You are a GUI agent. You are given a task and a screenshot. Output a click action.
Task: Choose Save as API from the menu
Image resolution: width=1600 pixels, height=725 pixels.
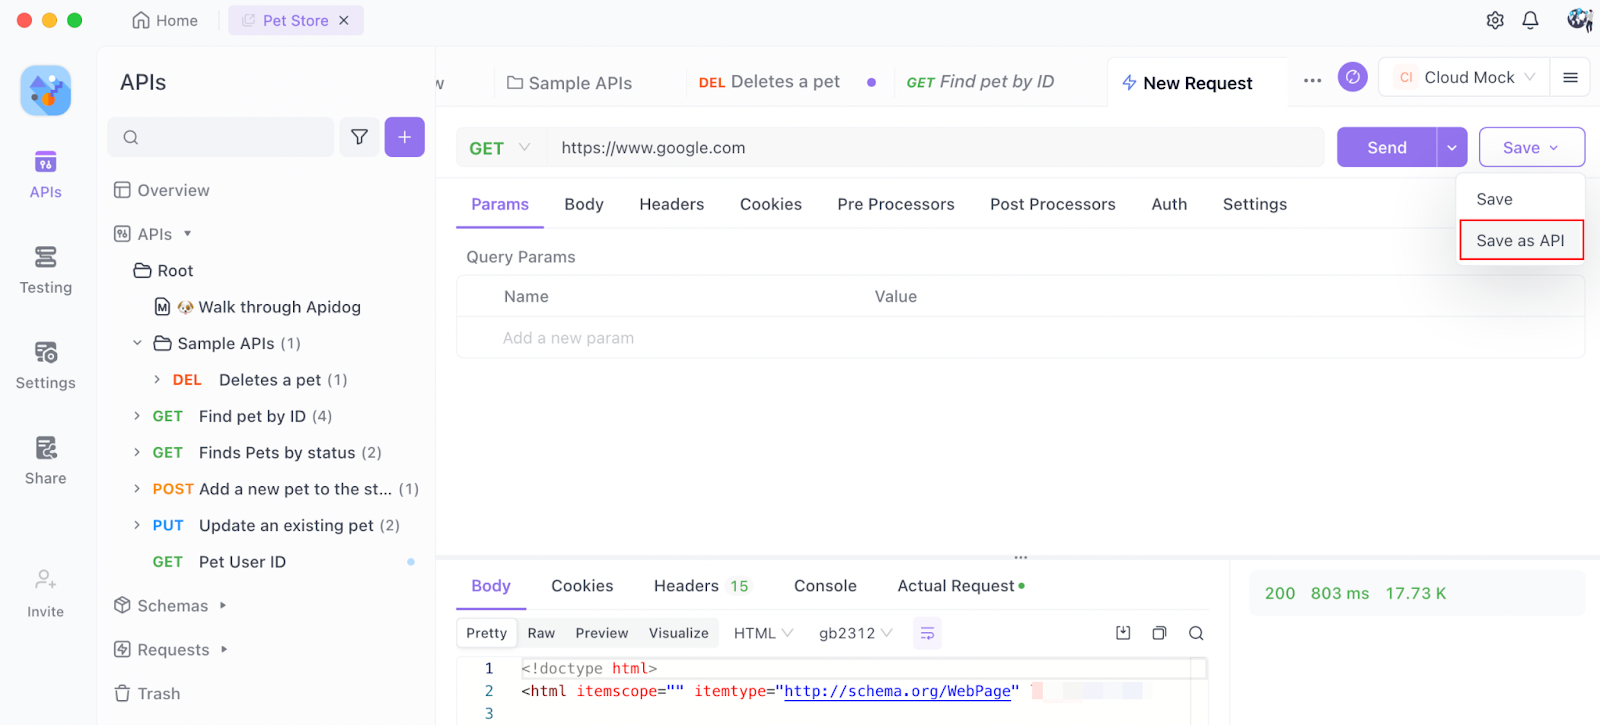[1520, 240]
